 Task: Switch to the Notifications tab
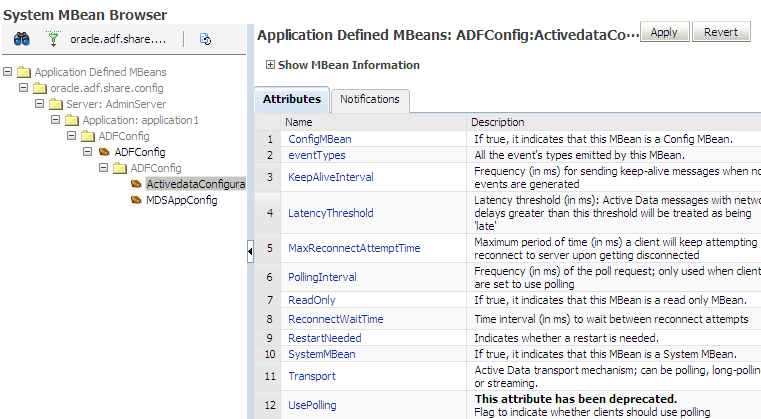(370, 100)
